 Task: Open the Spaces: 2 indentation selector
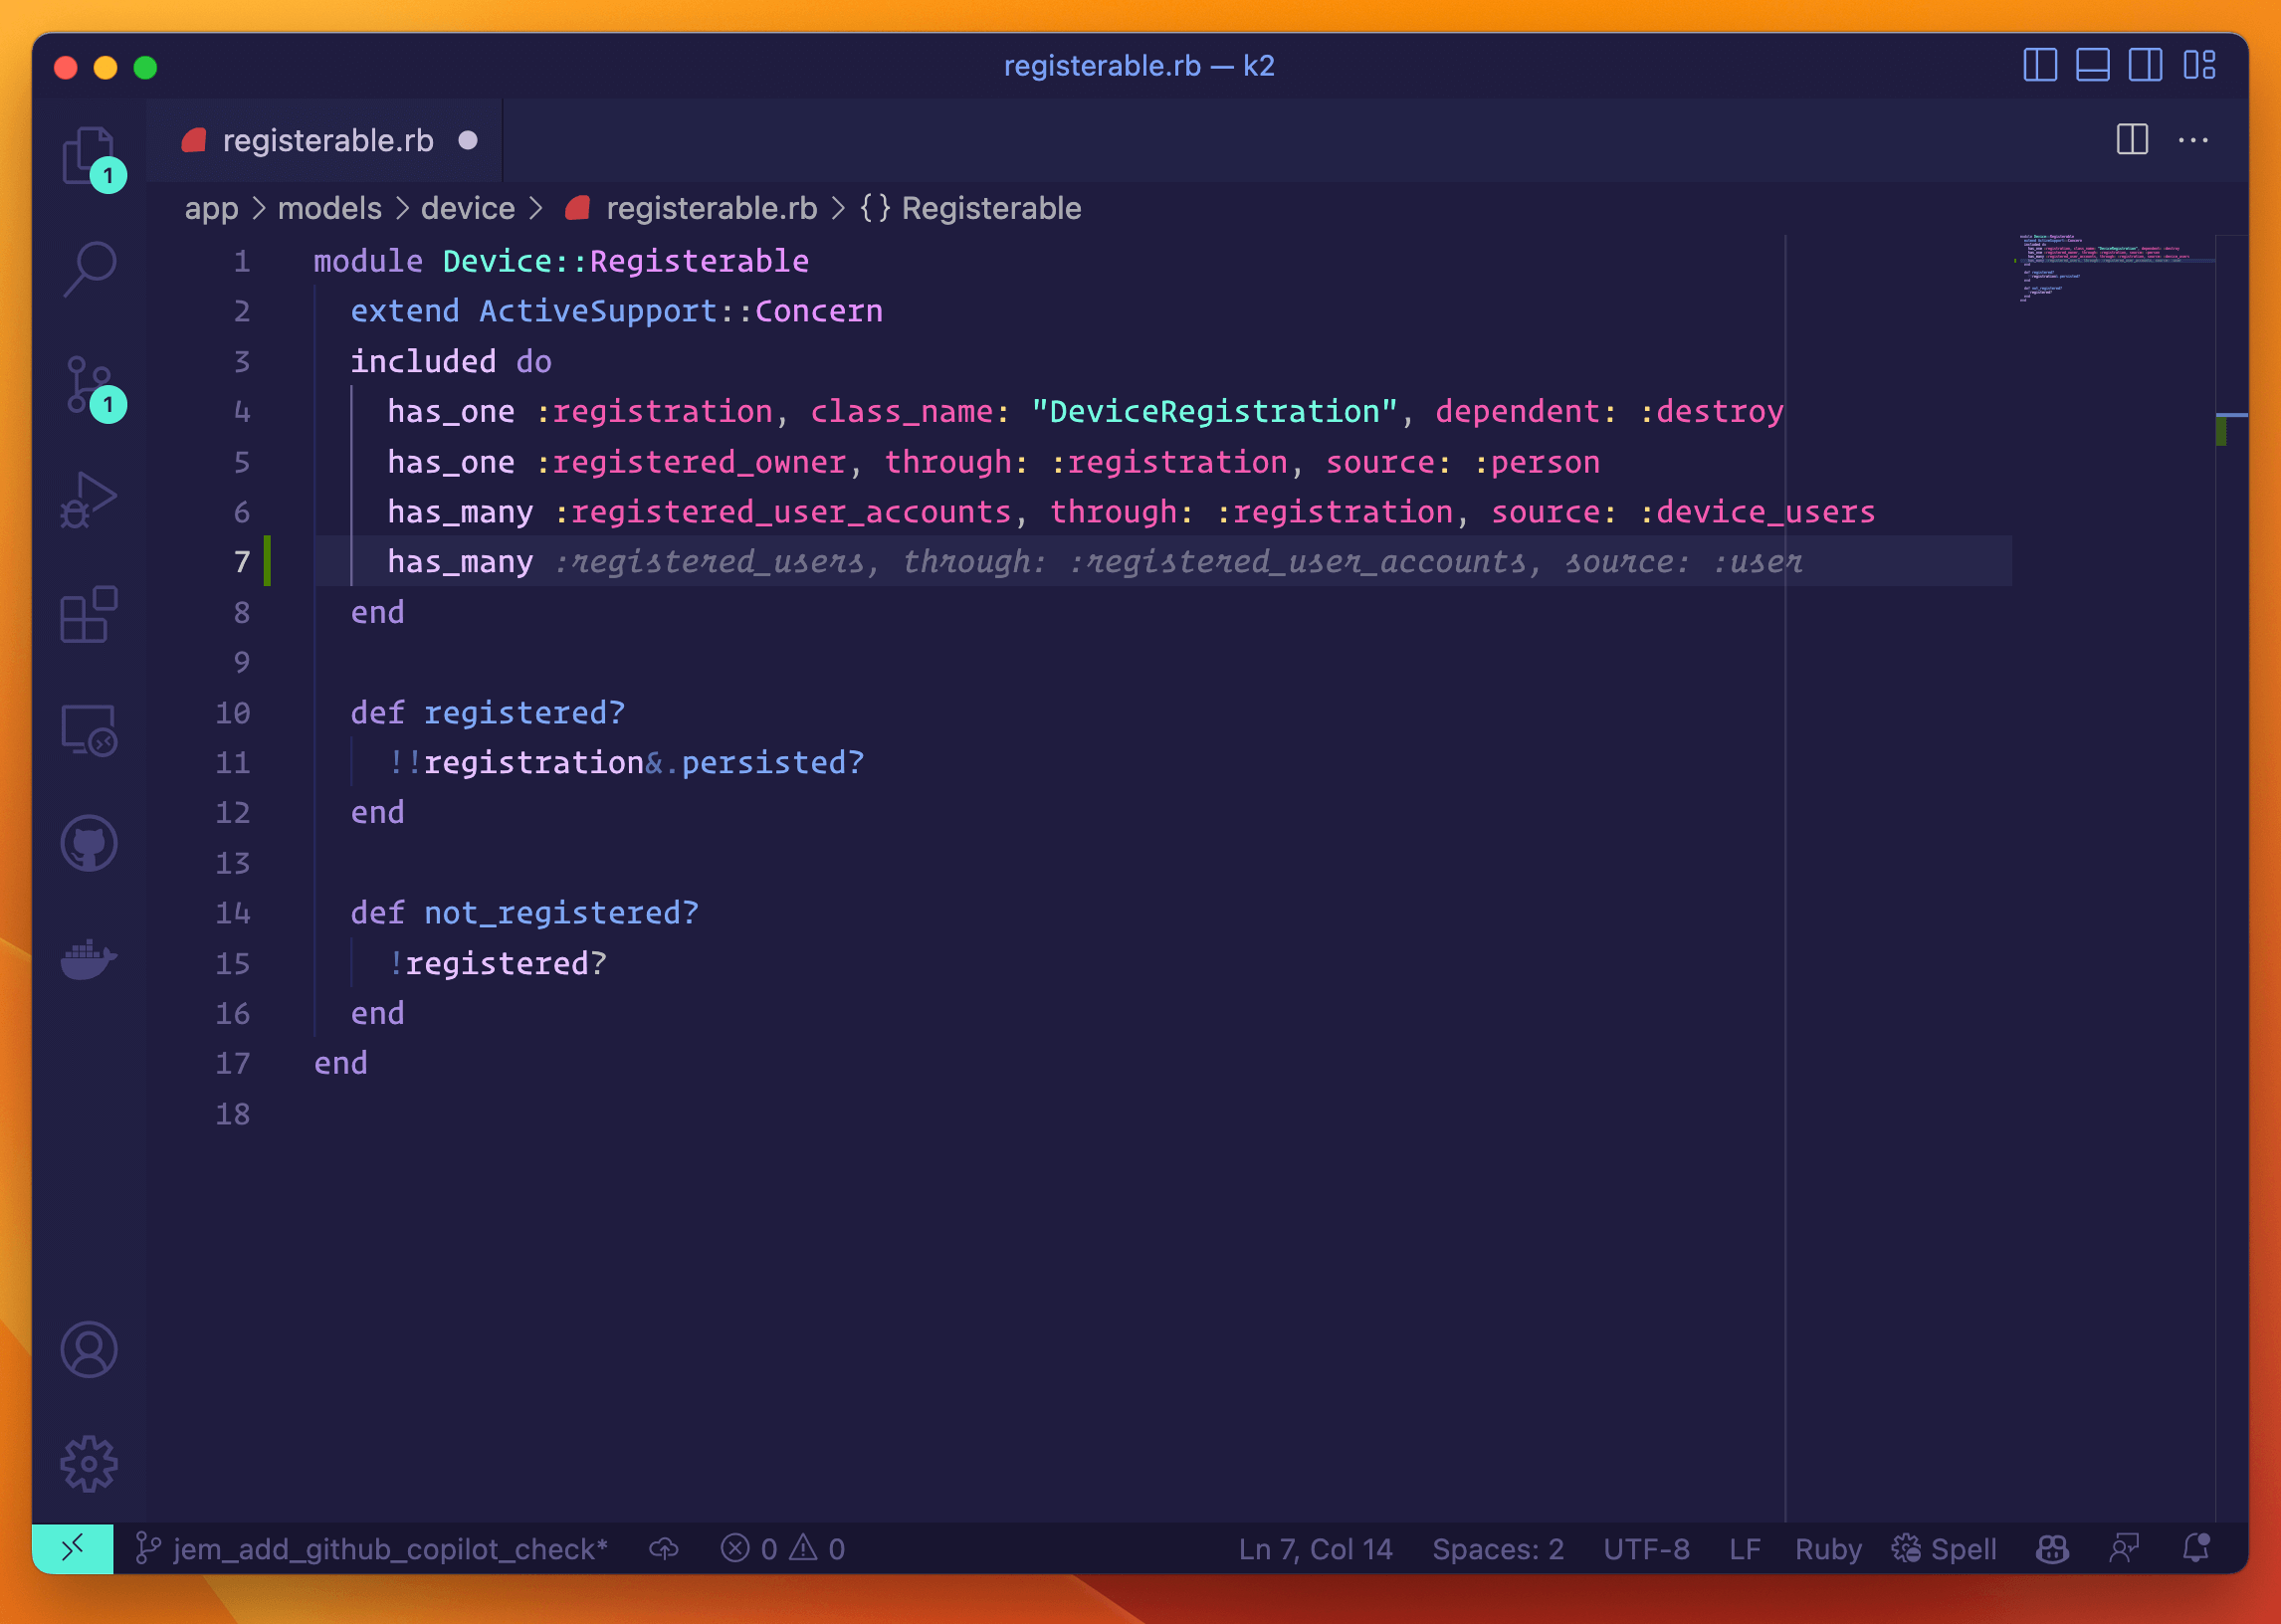[1497, 1549]
